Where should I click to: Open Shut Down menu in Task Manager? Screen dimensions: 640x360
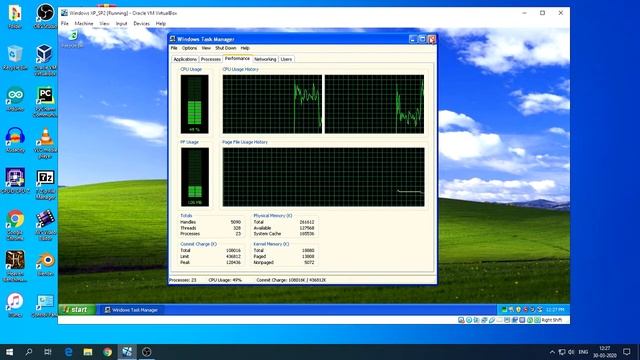tap(226, 48)
